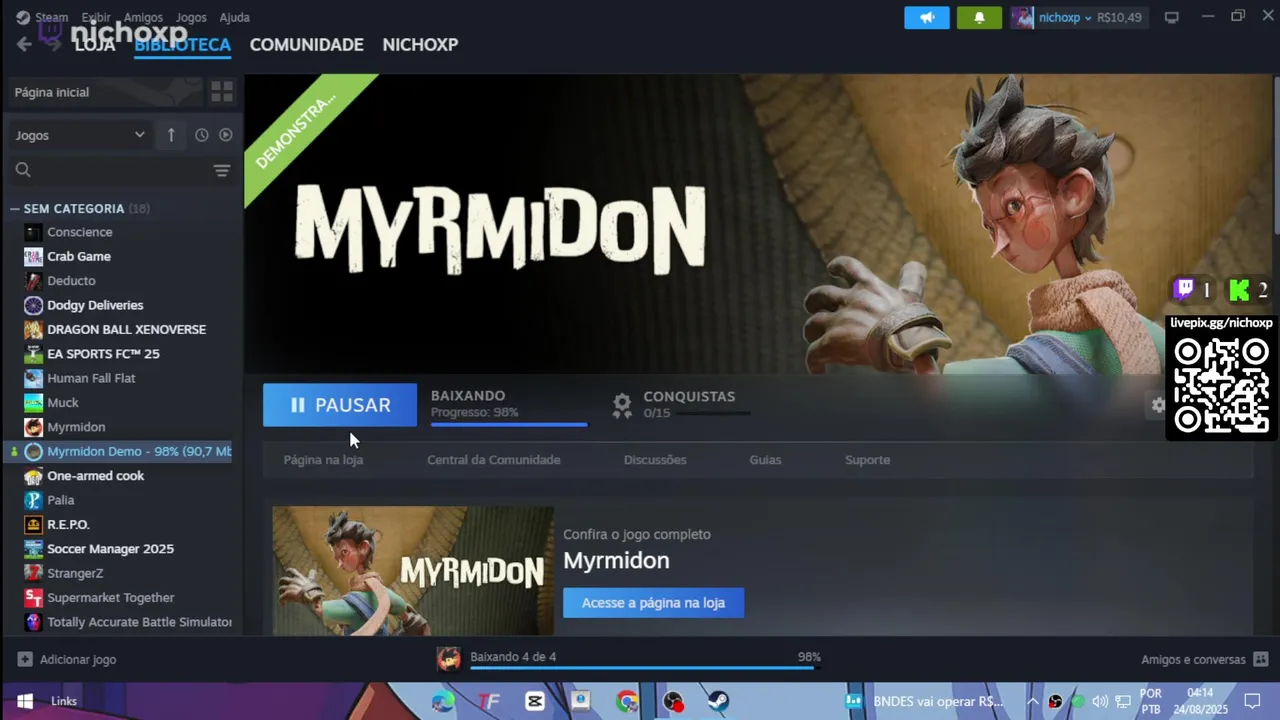Open Google Chrome from the taskbar
The height and width of the screenshot is (720, 1280).
point(627,701)
